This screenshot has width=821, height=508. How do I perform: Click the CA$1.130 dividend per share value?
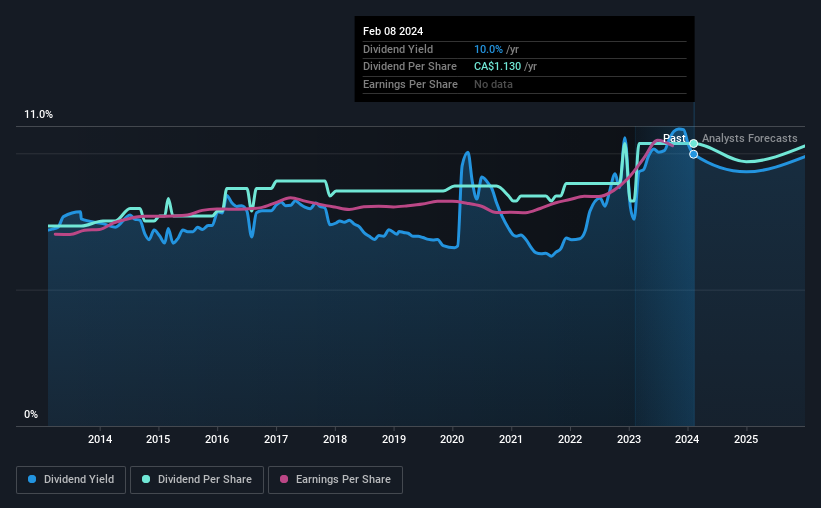[497, 67]
